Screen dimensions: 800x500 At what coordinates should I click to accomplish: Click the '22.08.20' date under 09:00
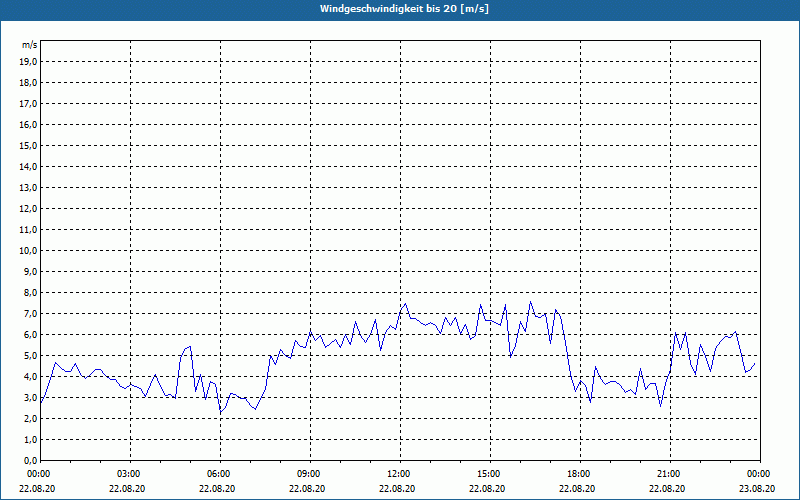(x=307, y=488)
